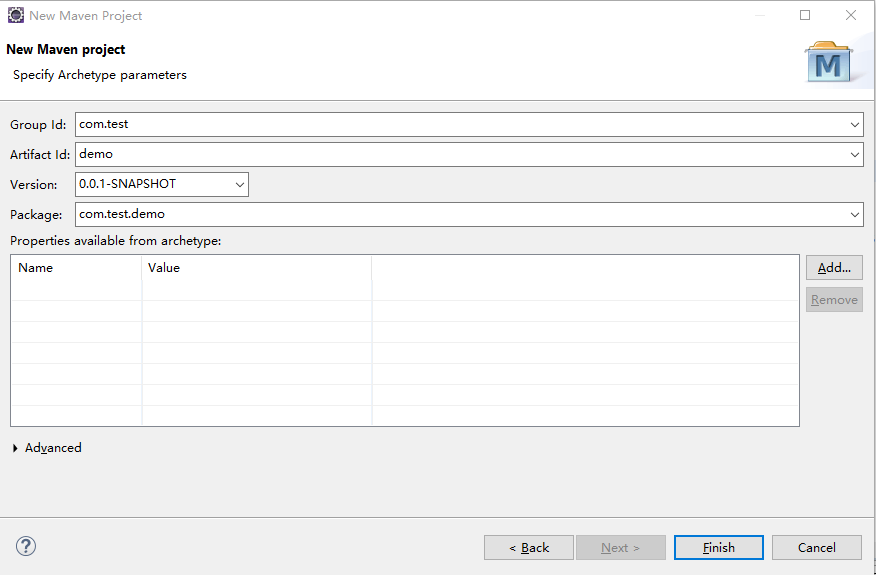This screenshot has height=575, width=876.
Task: Go back with the Back button
Action: click(529, 548)
